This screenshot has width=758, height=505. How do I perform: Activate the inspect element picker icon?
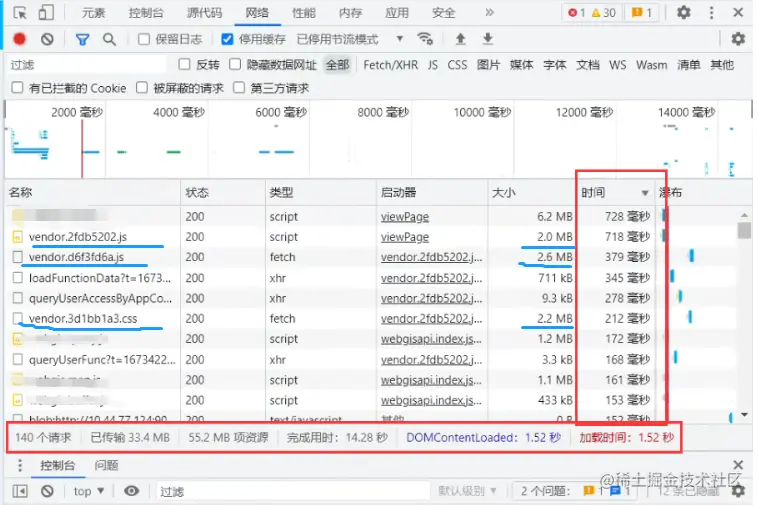coord(20,13)
